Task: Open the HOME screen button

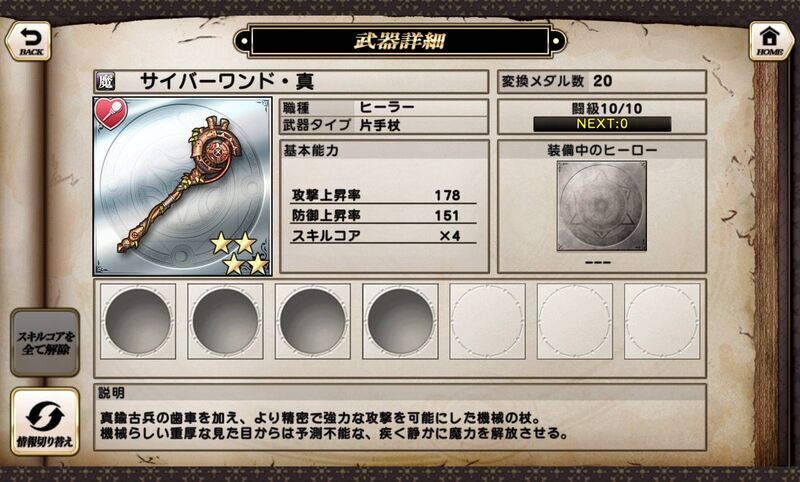Action: coord(770,41)
